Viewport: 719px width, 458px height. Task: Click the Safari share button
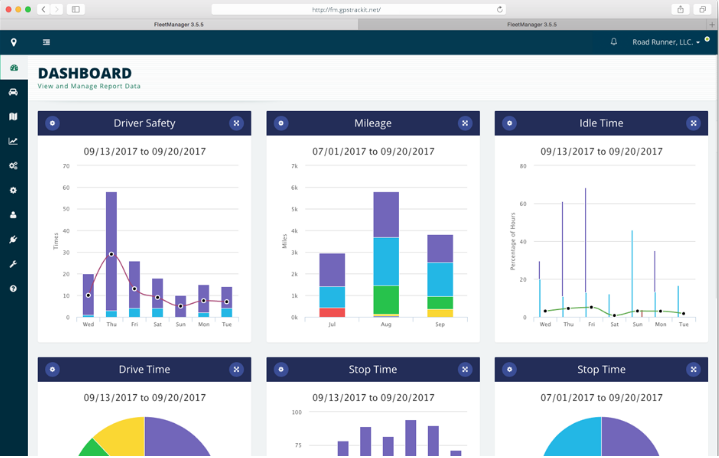[x=681, y=9]
